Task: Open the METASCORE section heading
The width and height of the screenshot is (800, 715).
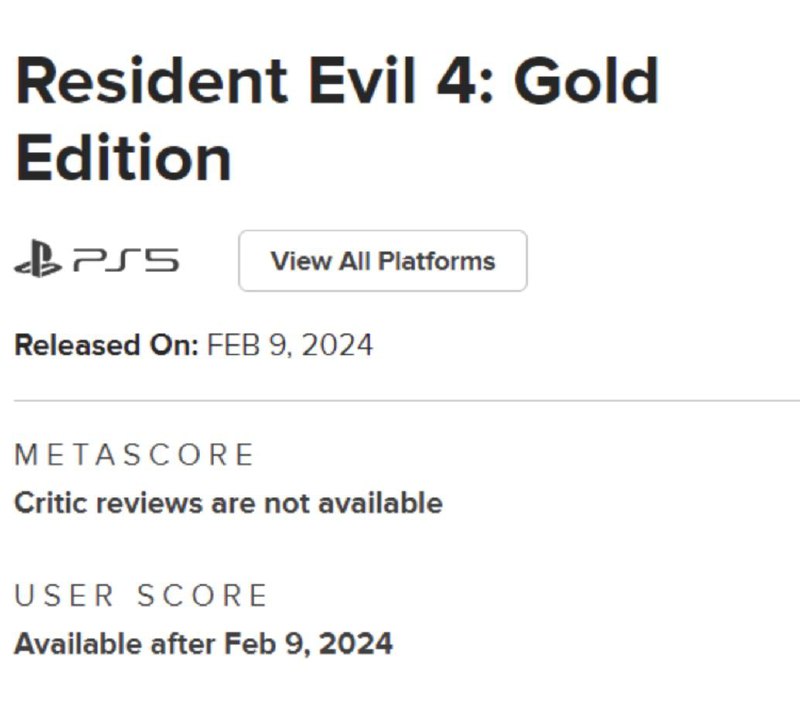Action: [134, 455]
